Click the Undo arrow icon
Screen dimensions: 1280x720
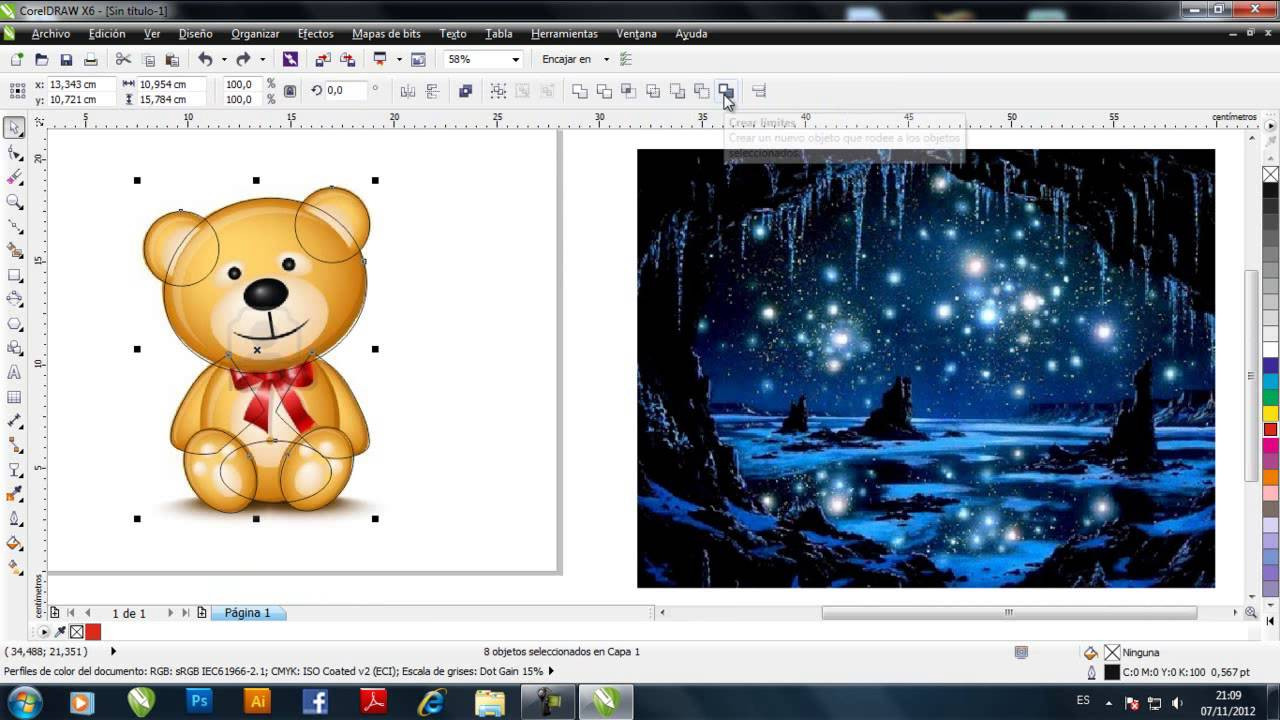click(205, 59)
